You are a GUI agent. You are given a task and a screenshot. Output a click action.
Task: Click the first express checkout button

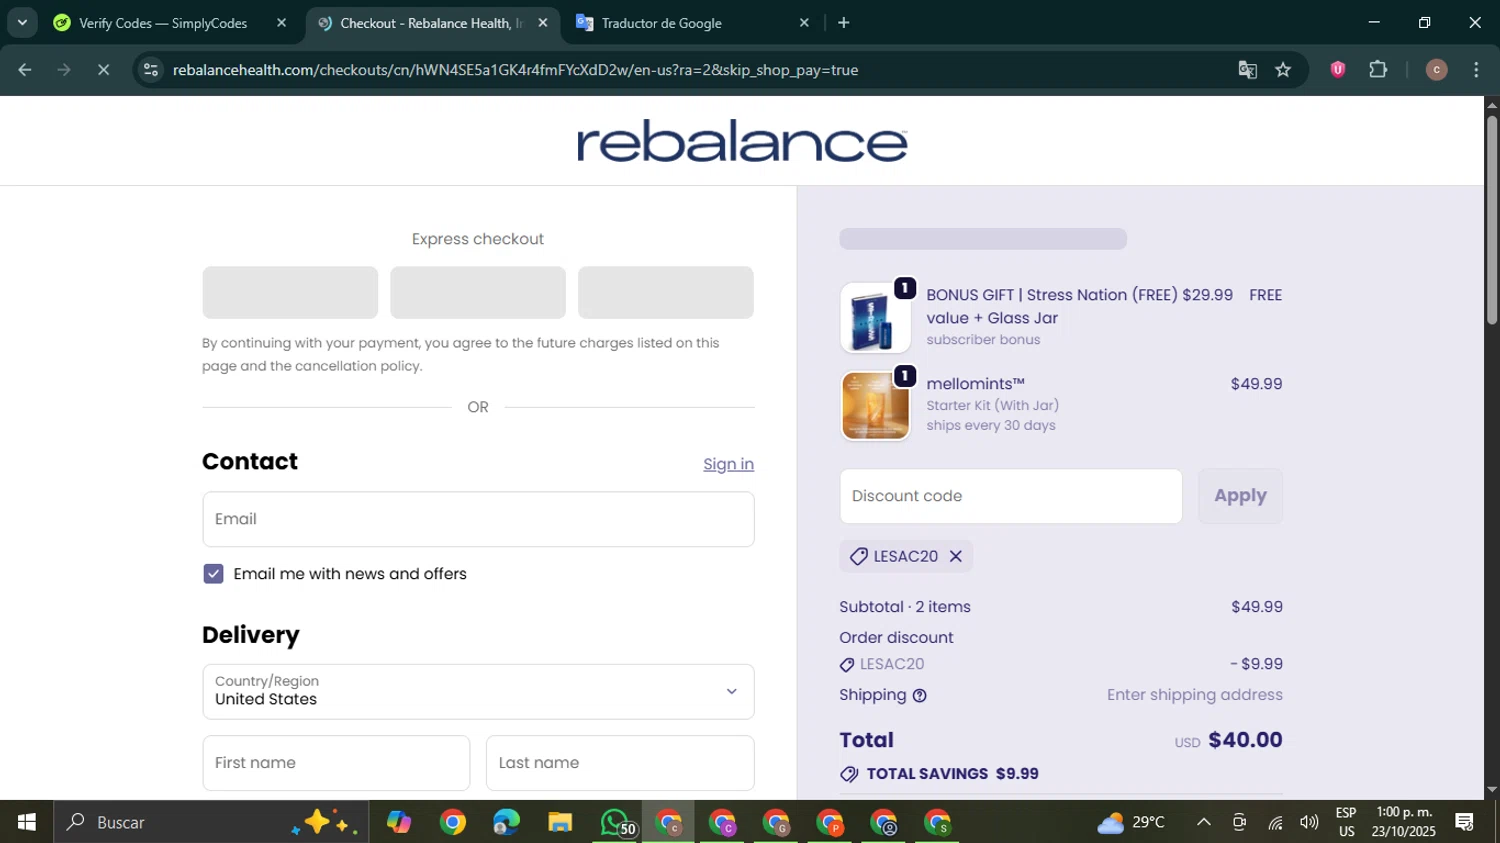tap(290, 292)
